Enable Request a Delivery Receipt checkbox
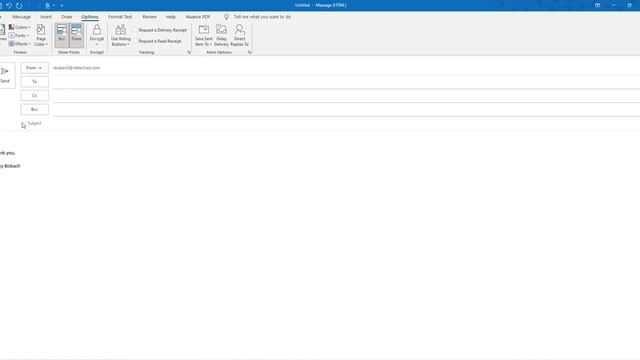This screenshot has height=360, width=640. pyautogui.click(x=136, y=30)
